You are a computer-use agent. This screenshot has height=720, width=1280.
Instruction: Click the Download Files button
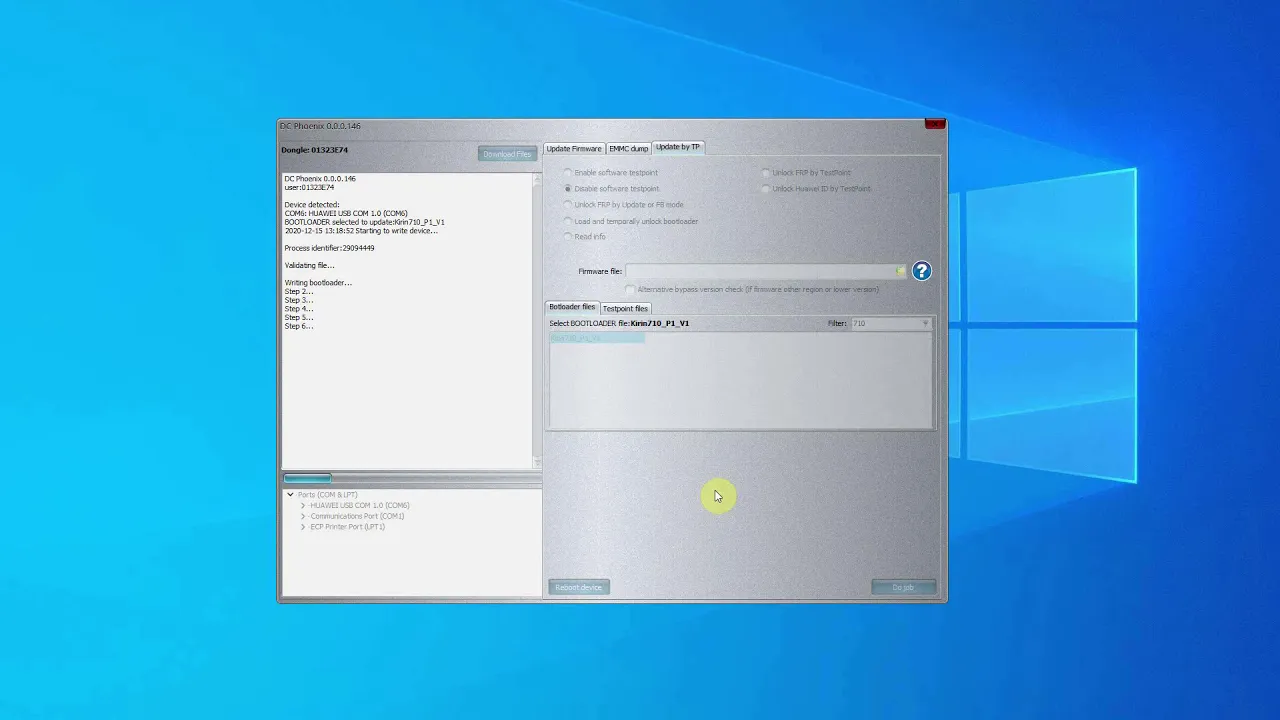click(507, 154)
